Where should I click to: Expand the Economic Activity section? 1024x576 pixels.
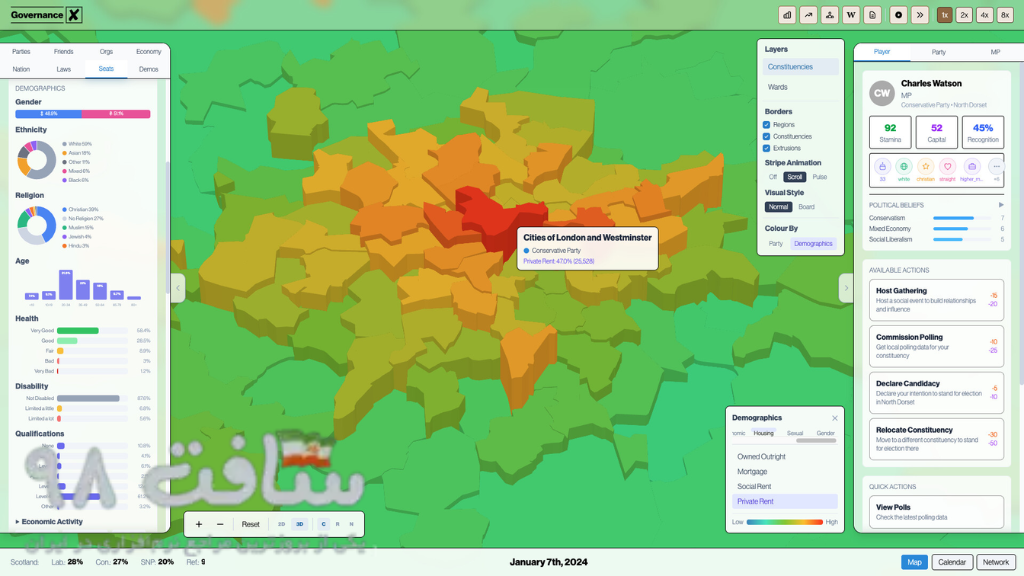(x=49, y=522)
